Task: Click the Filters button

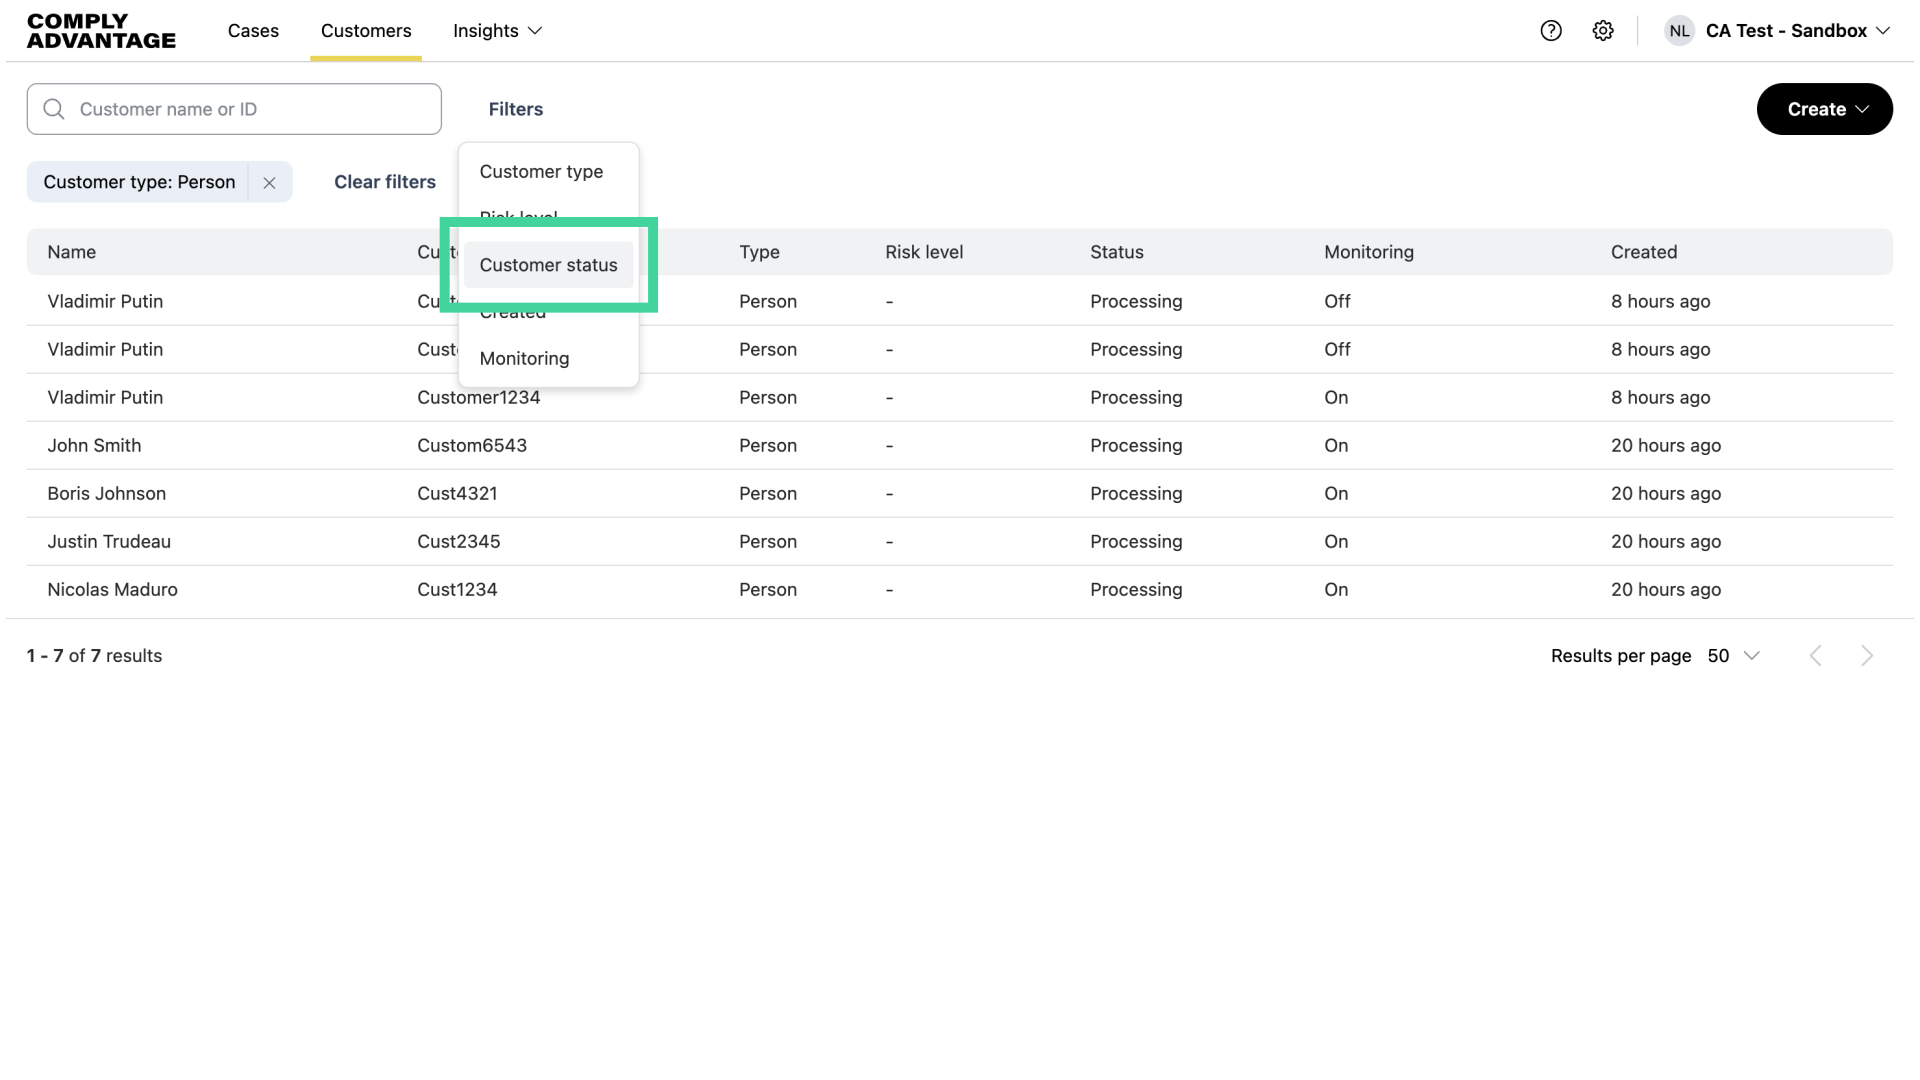Action: pos(516,109)
